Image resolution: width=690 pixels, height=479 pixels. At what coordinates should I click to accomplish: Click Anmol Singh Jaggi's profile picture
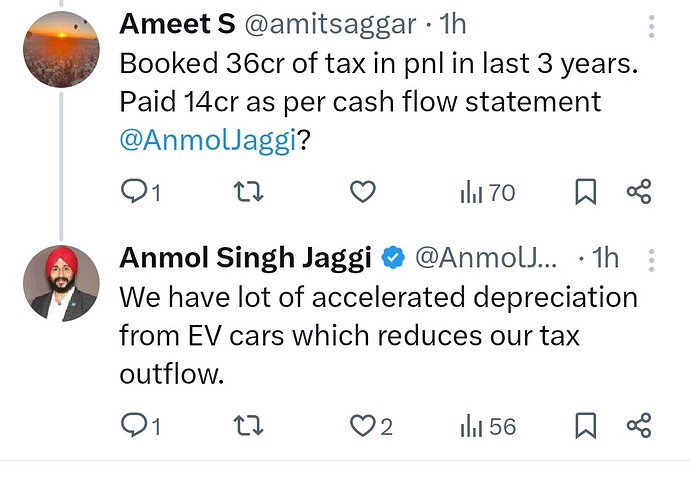(x=61, y=283)
